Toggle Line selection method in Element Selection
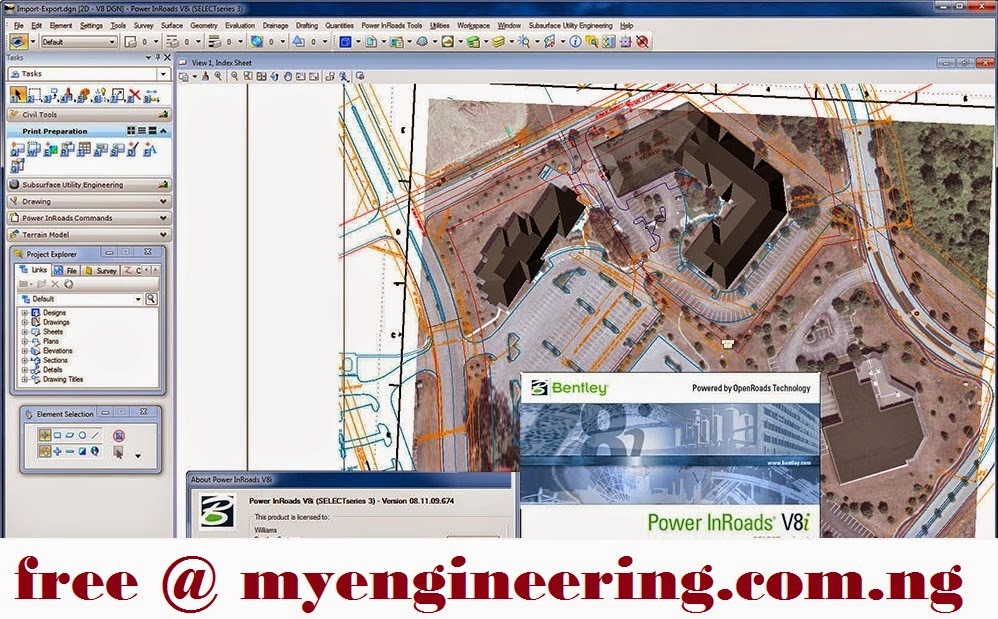Image resolution: width=998 pixels, height=619 pixels. pos(95,435)
